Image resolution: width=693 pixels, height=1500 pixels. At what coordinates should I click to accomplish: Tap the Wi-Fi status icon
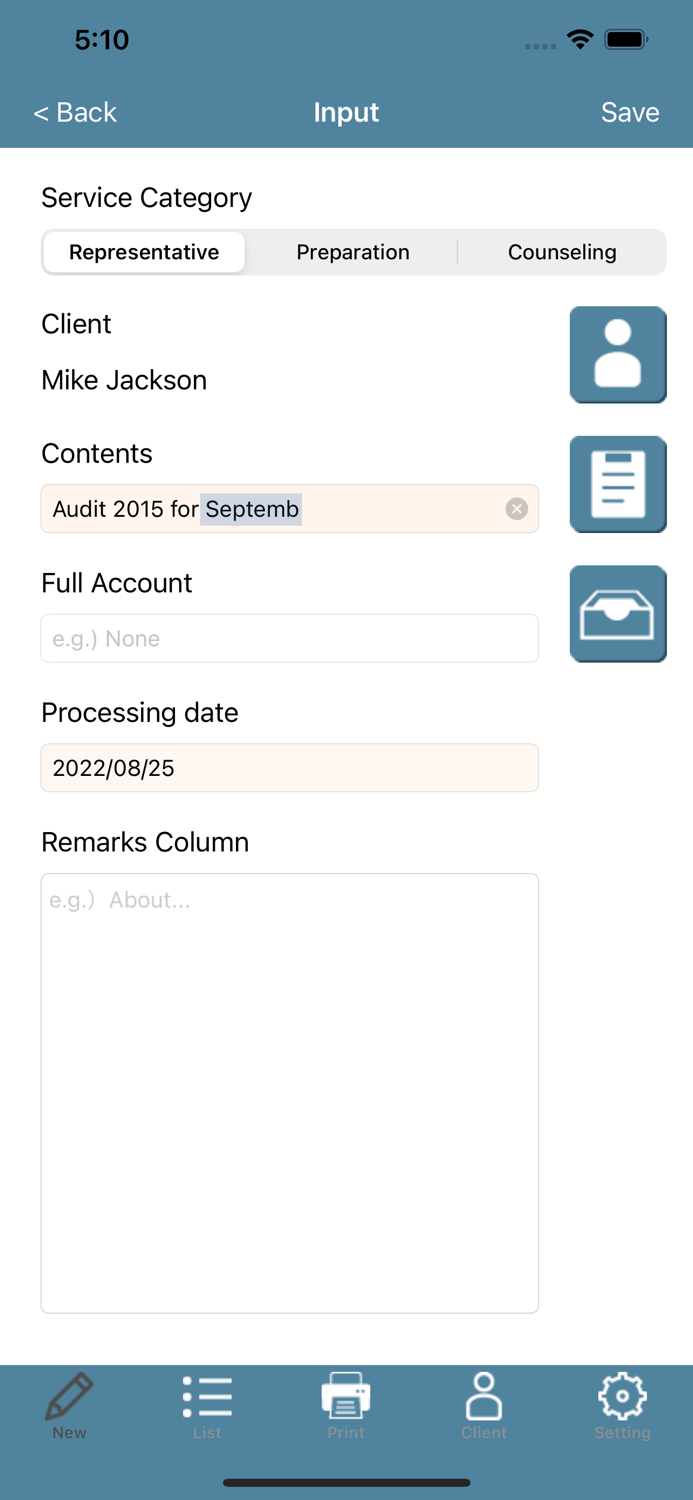(x=581, y=40)
